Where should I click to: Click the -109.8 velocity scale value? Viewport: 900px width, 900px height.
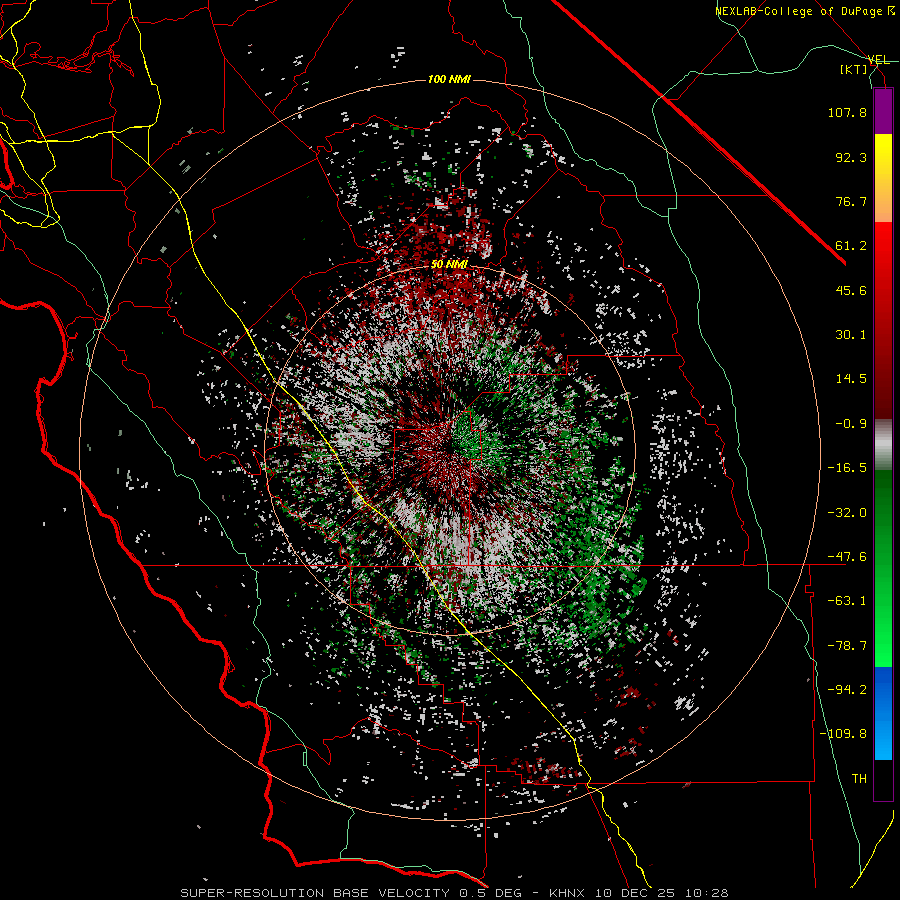[x=843, y=734]
